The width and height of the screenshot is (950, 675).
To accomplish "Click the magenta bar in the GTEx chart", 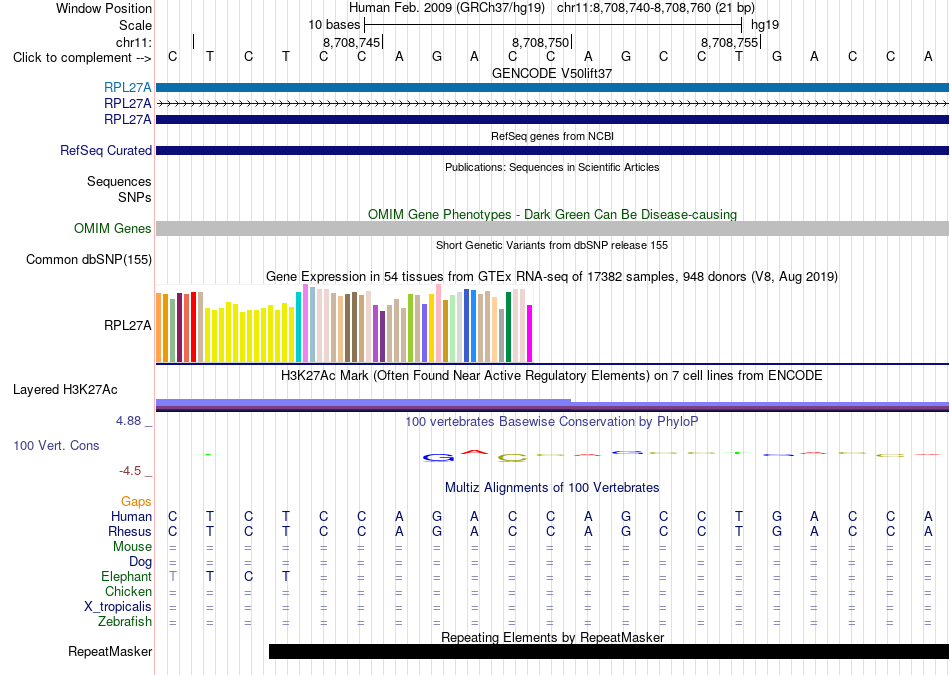I will [530, 333].
